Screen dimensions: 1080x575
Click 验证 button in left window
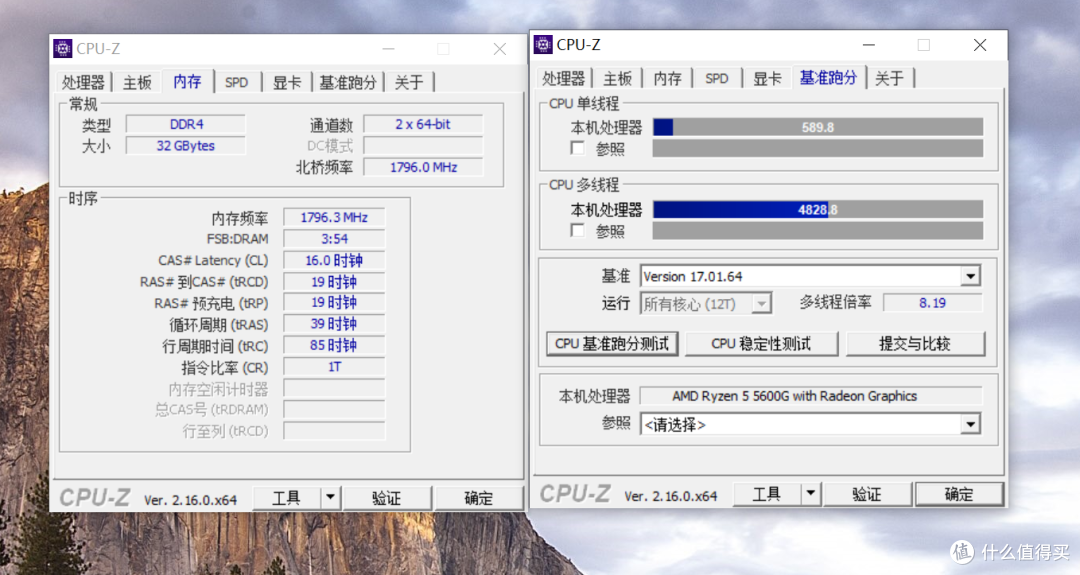[x=386, y=497]
